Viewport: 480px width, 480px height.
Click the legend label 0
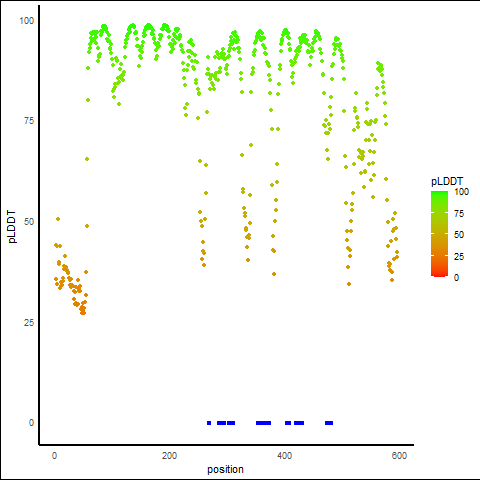click(456, 278)
